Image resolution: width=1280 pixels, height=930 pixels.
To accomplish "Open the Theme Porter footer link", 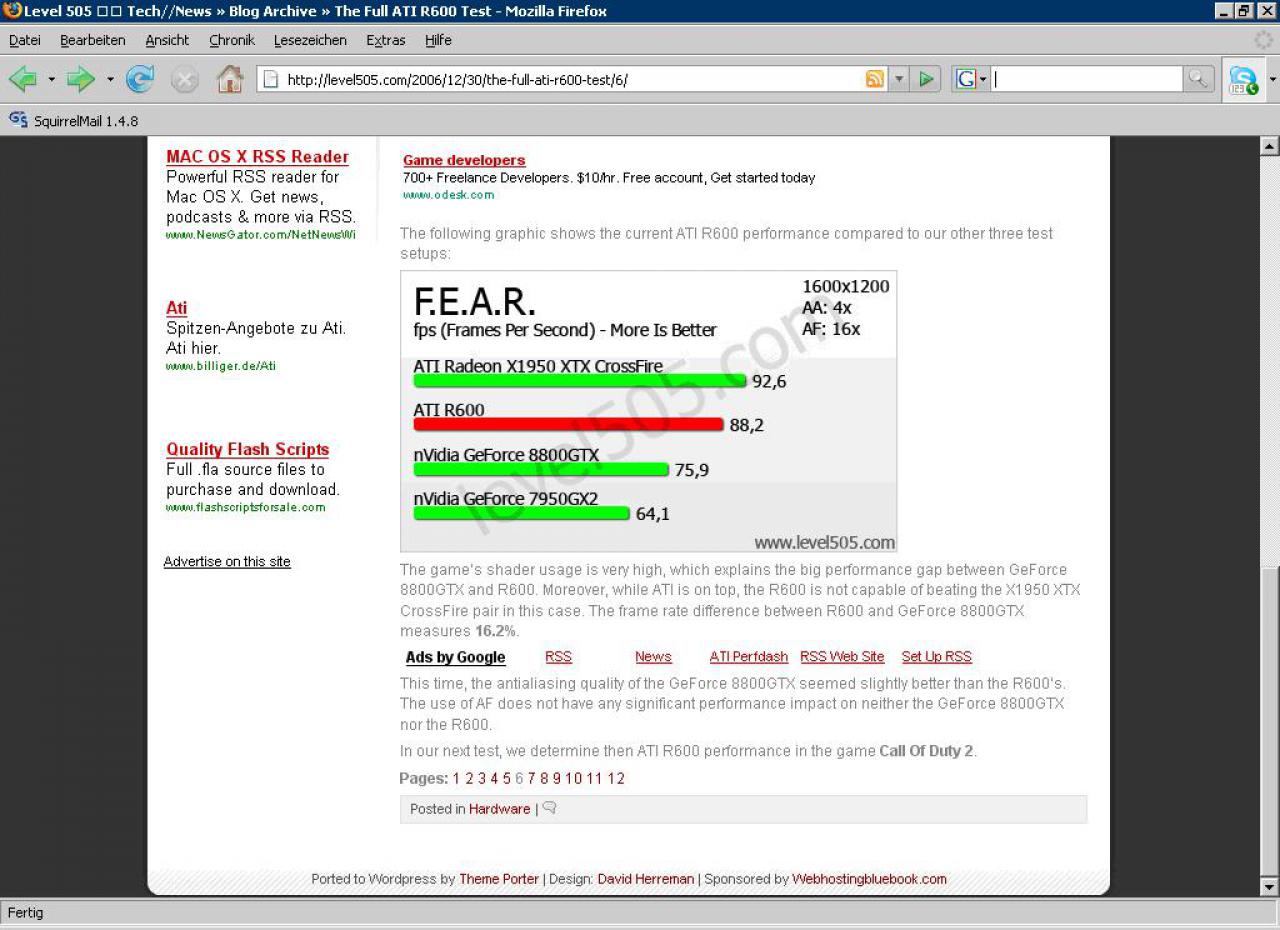I will [499, 879].
